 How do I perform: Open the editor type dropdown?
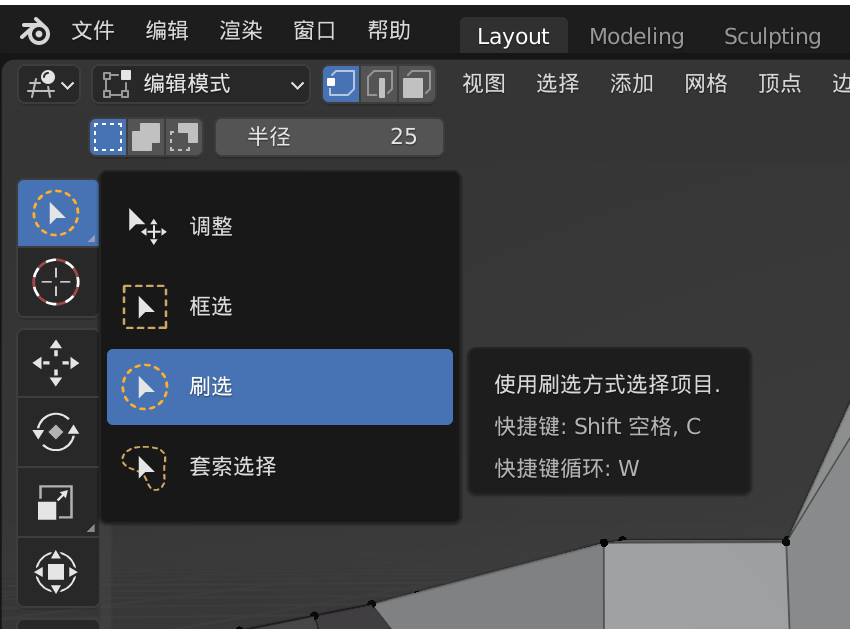[x=49, y=85]
